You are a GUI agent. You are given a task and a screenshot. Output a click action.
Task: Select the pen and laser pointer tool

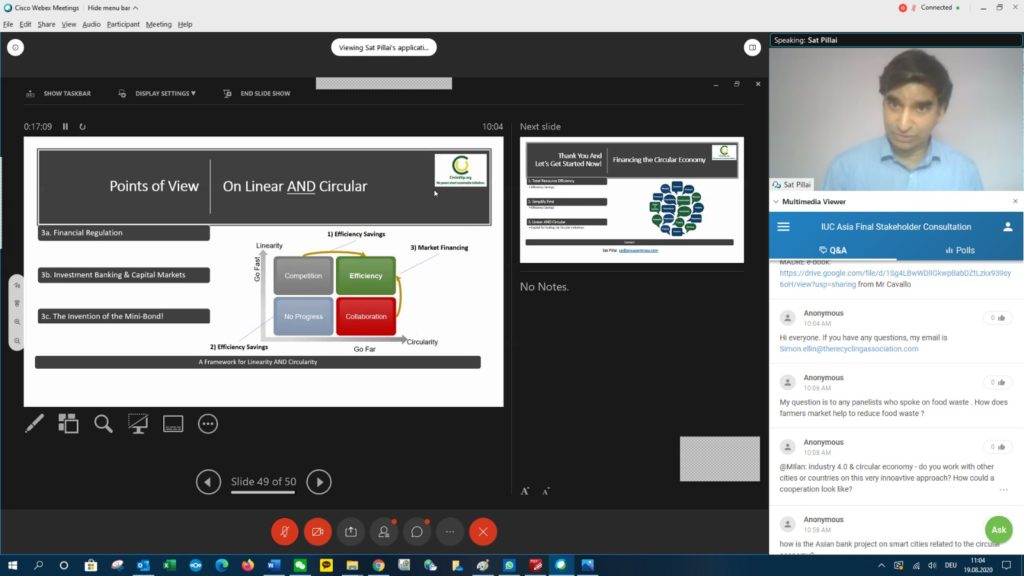coord(33,424)
